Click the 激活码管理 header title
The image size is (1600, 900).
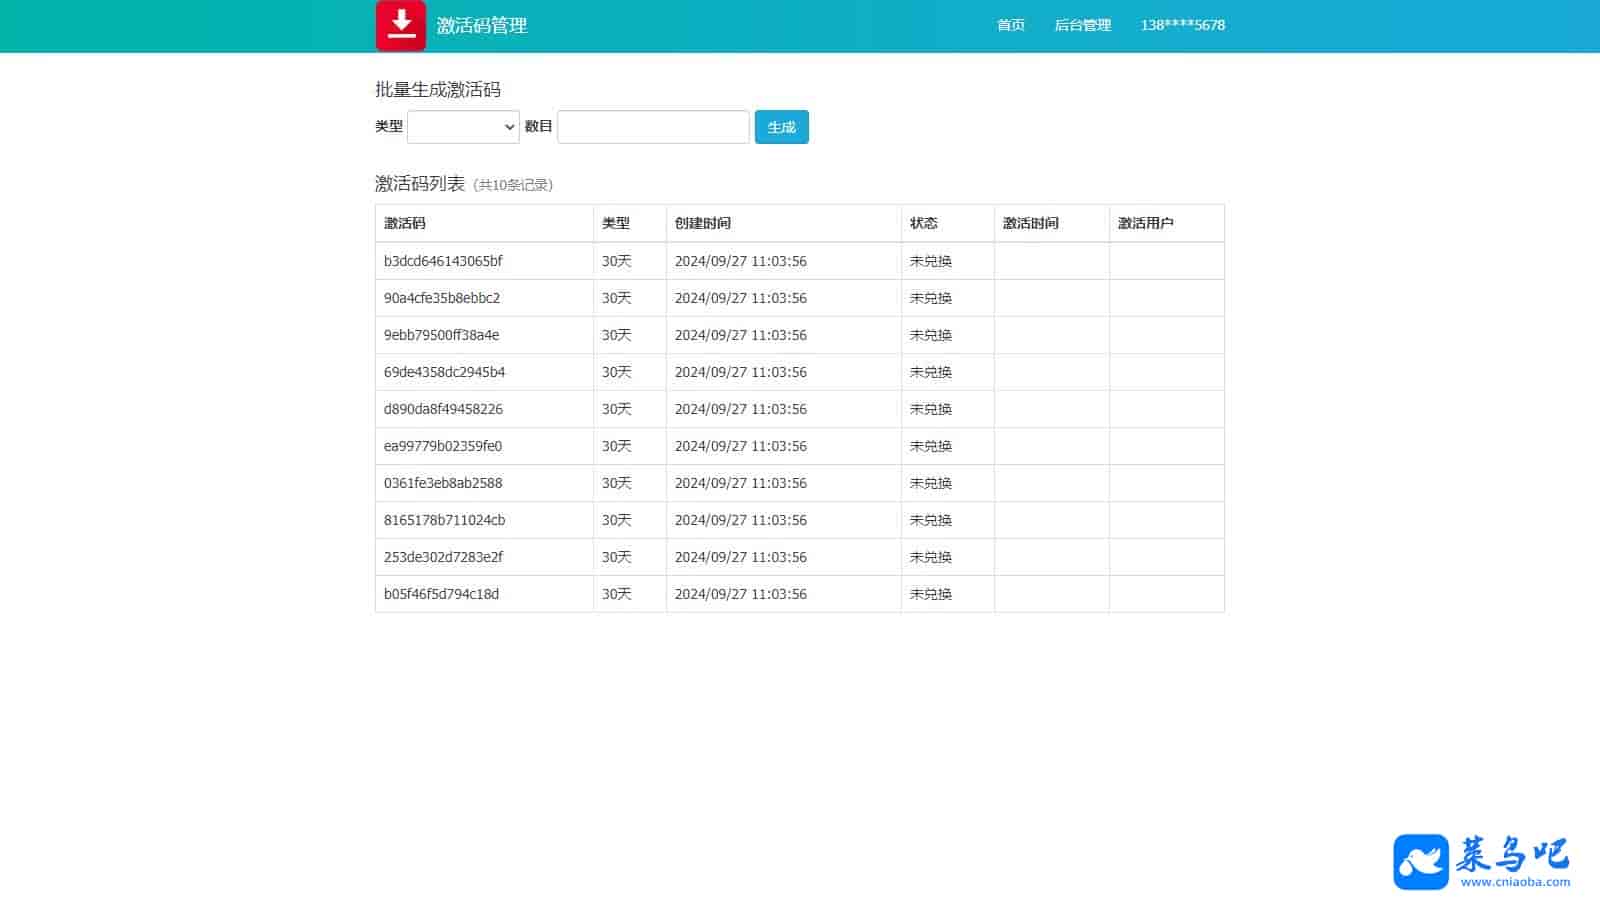click(482, 26)
